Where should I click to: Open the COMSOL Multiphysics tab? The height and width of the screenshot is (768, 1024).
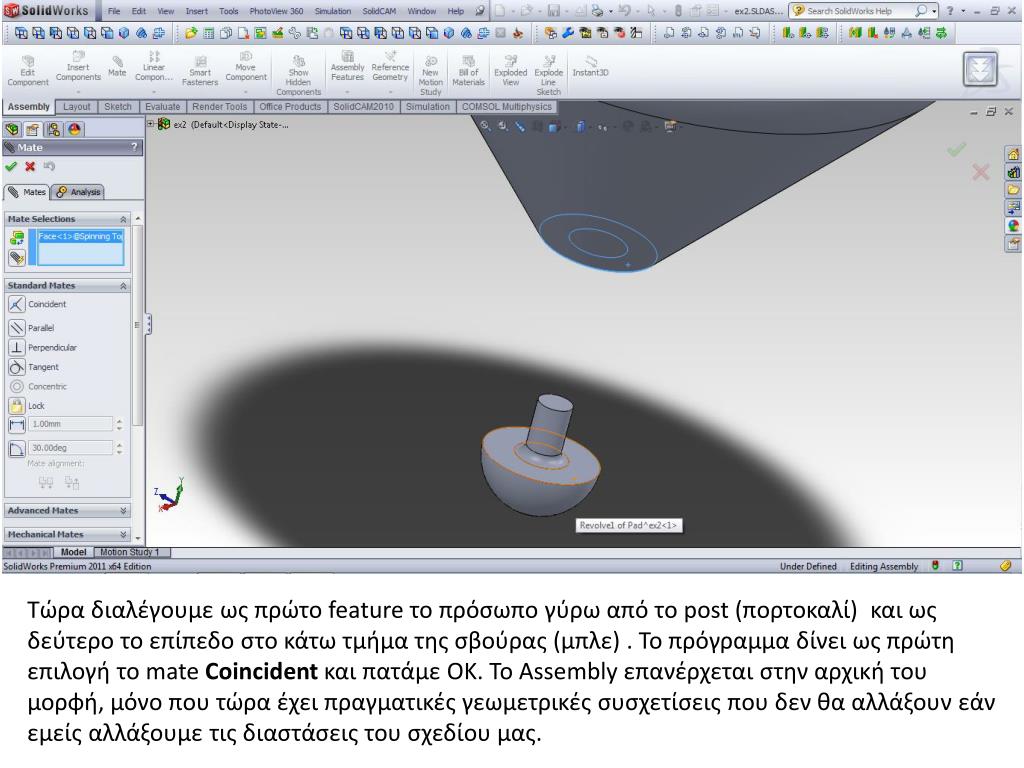click(507, 106)
